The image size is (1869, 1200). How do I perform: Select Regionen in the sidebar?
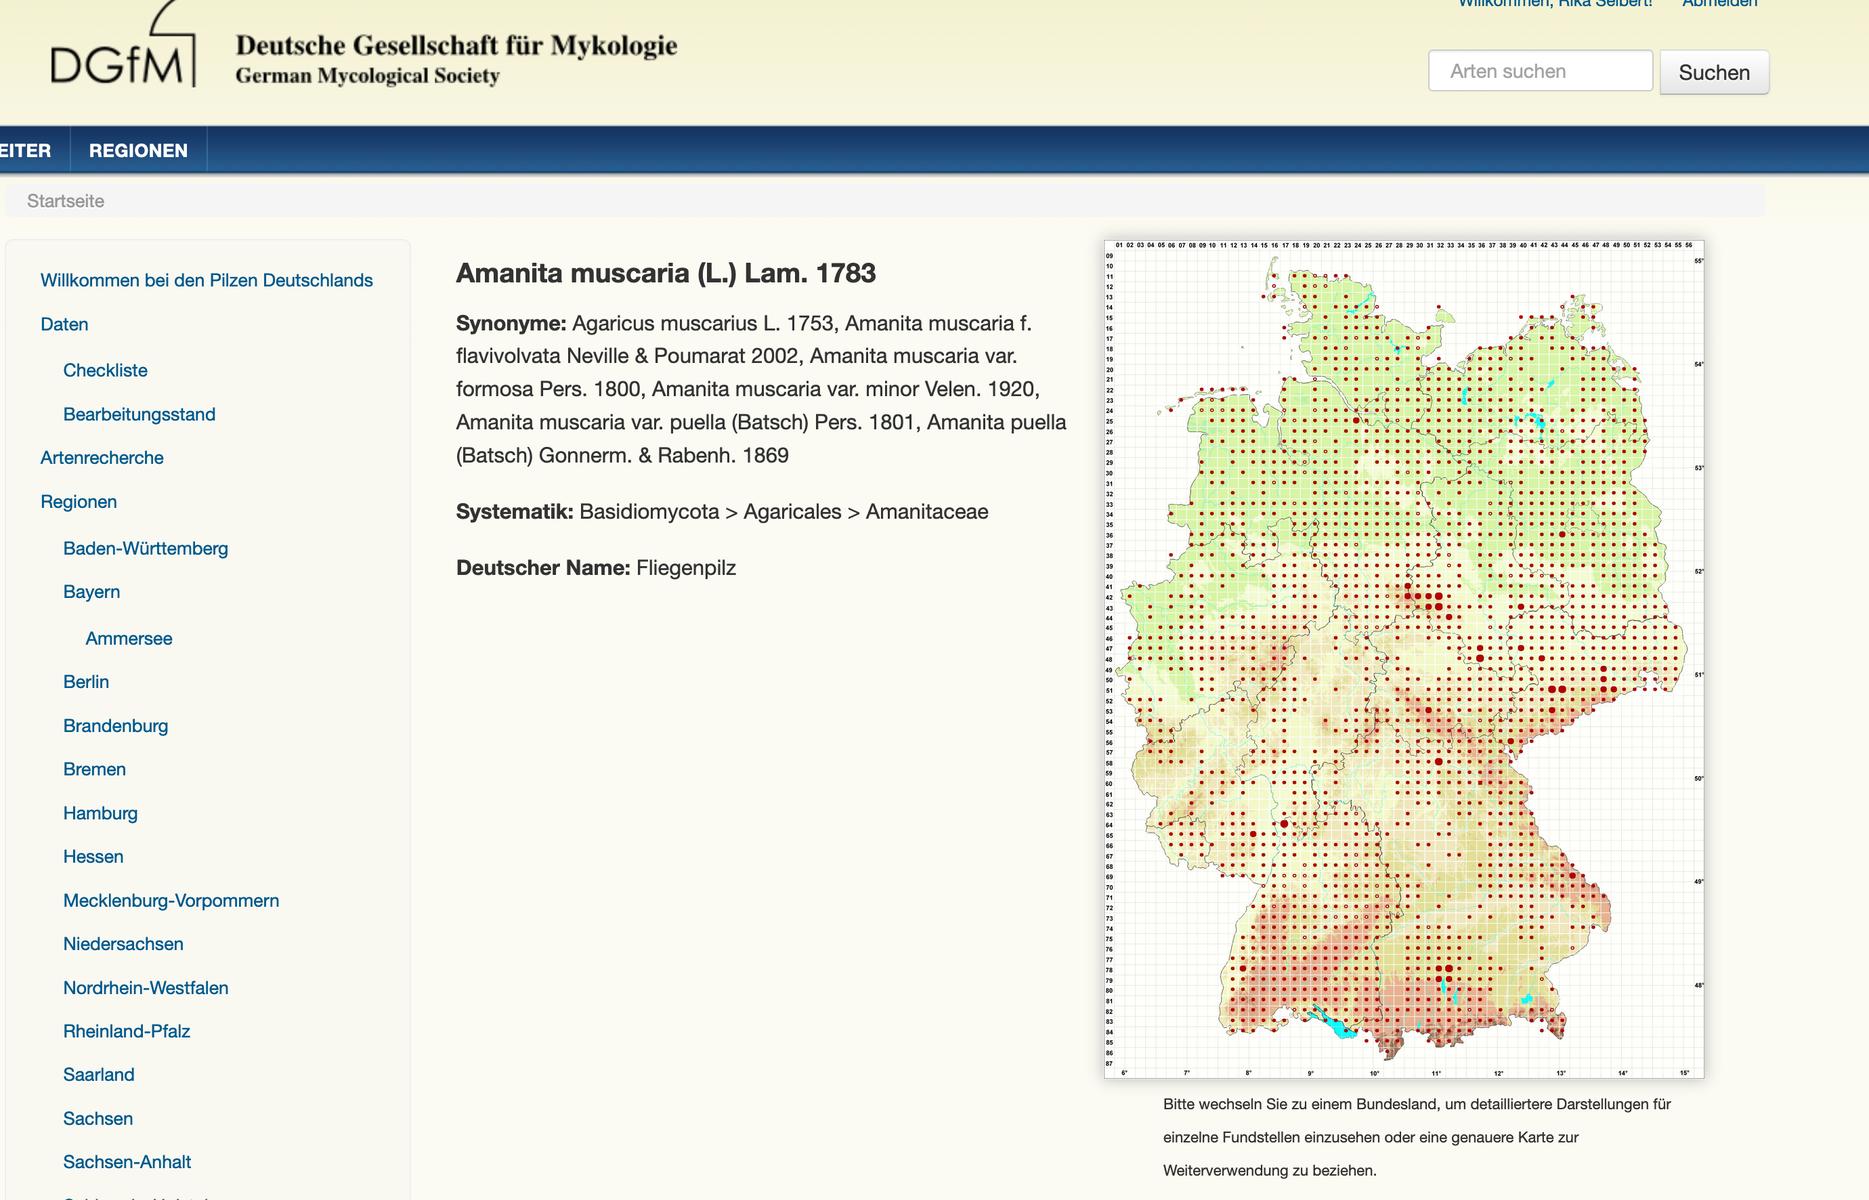point(78,502)
